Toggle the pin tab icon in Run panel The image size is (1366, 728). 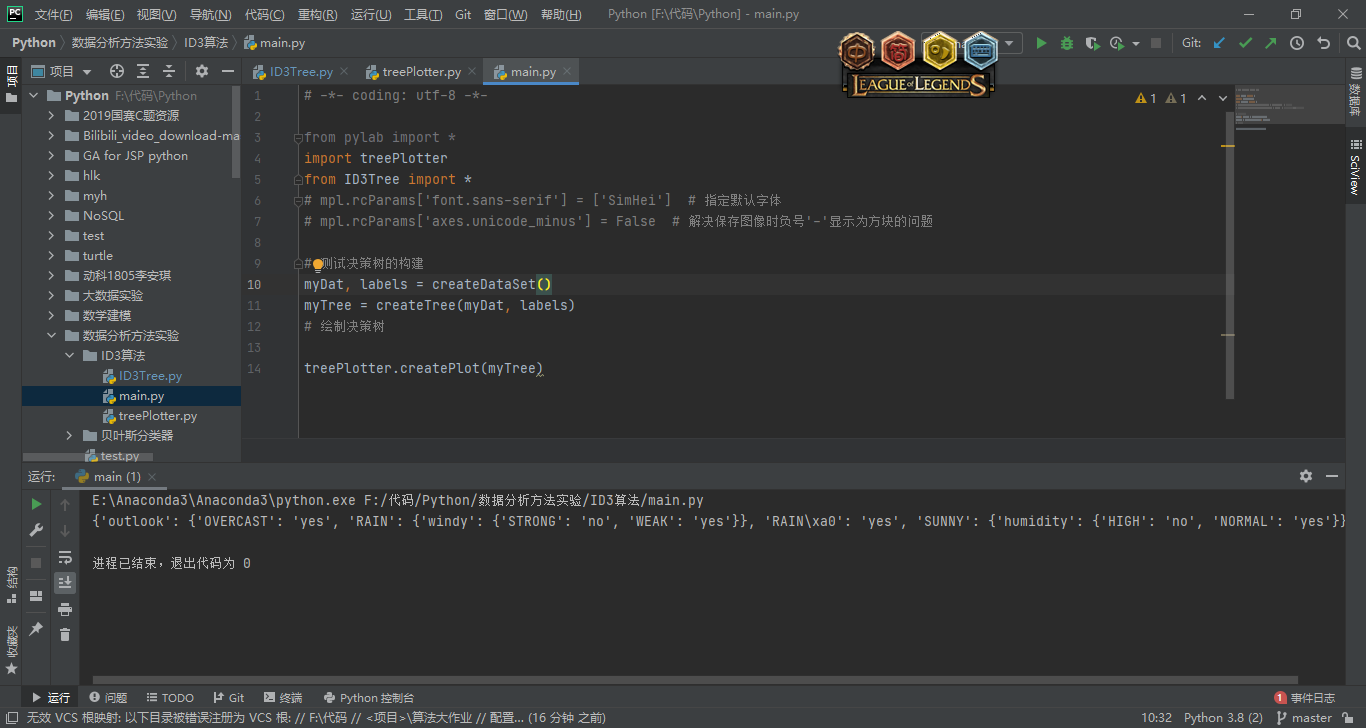36,628
